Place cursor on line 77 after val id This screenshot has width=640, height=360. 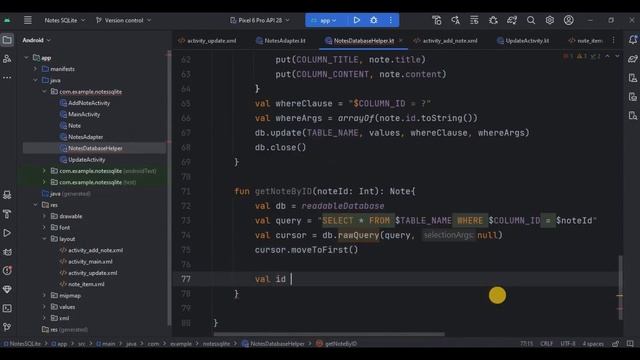click(x=291, y=279)
